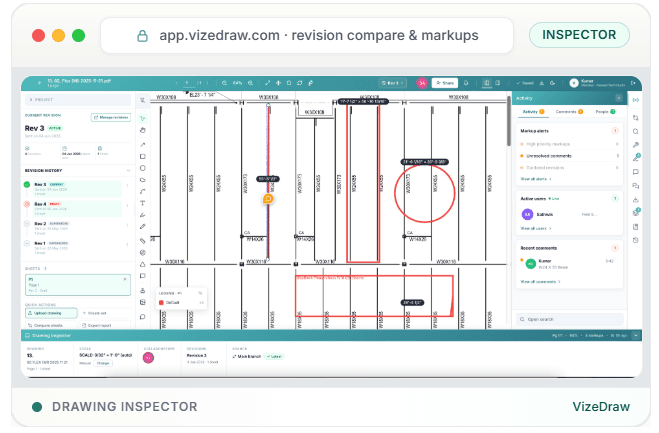
Task: Collapse the Revision History section
Action: [x=128, y=171]
